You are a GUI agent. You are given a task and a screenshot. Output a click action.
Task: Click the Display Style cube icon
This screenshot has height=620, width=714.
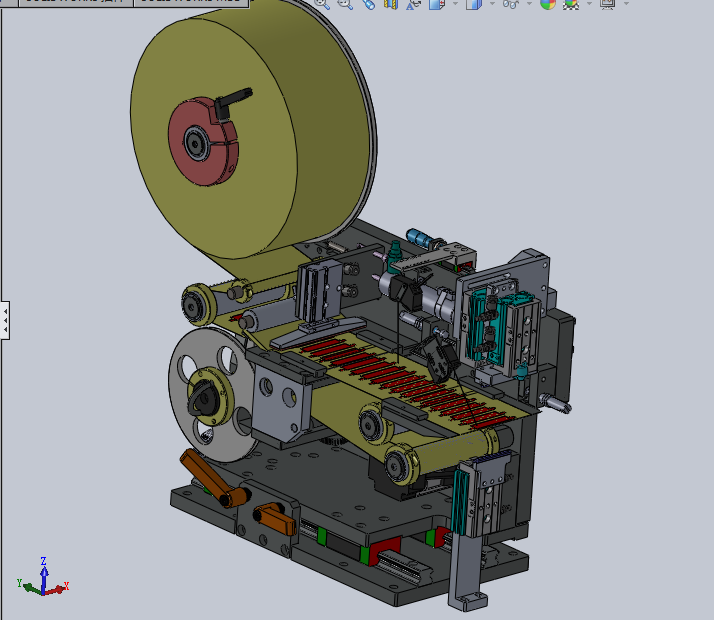(x=474, y=4)
